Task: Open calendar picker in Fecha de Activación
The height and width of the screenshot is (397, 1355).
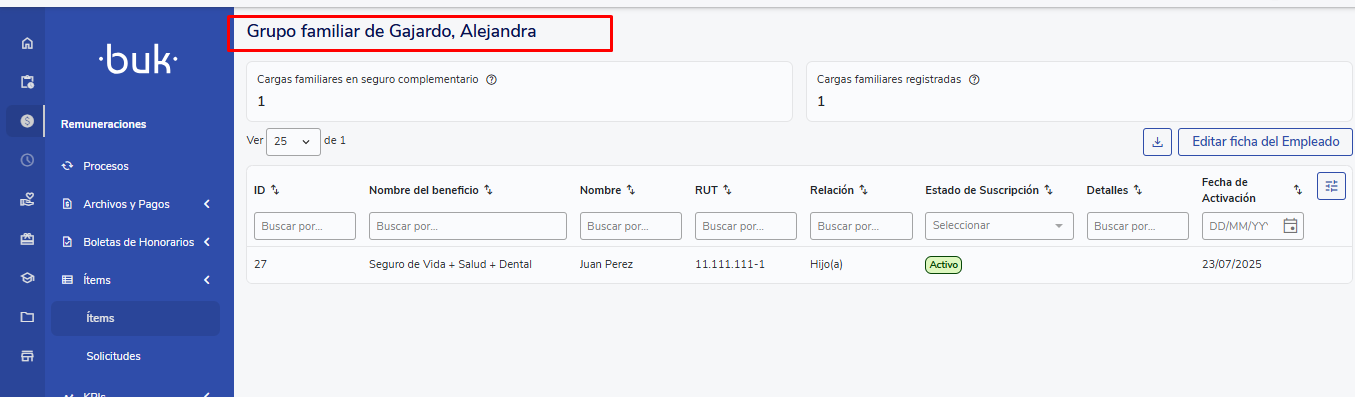Action: coord(1290,226)
